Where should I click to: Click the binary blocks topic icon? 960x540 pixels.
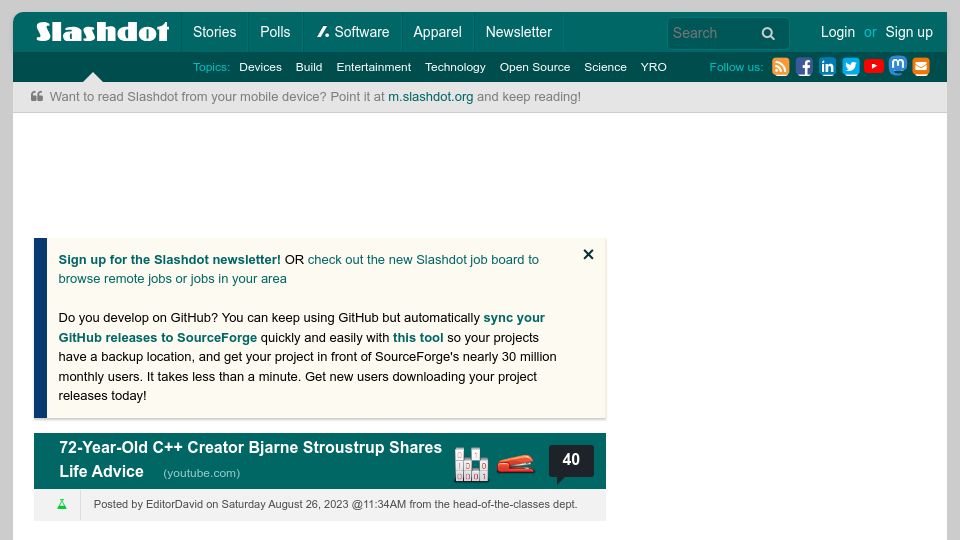pyautogui.click(x=471, y=464)
